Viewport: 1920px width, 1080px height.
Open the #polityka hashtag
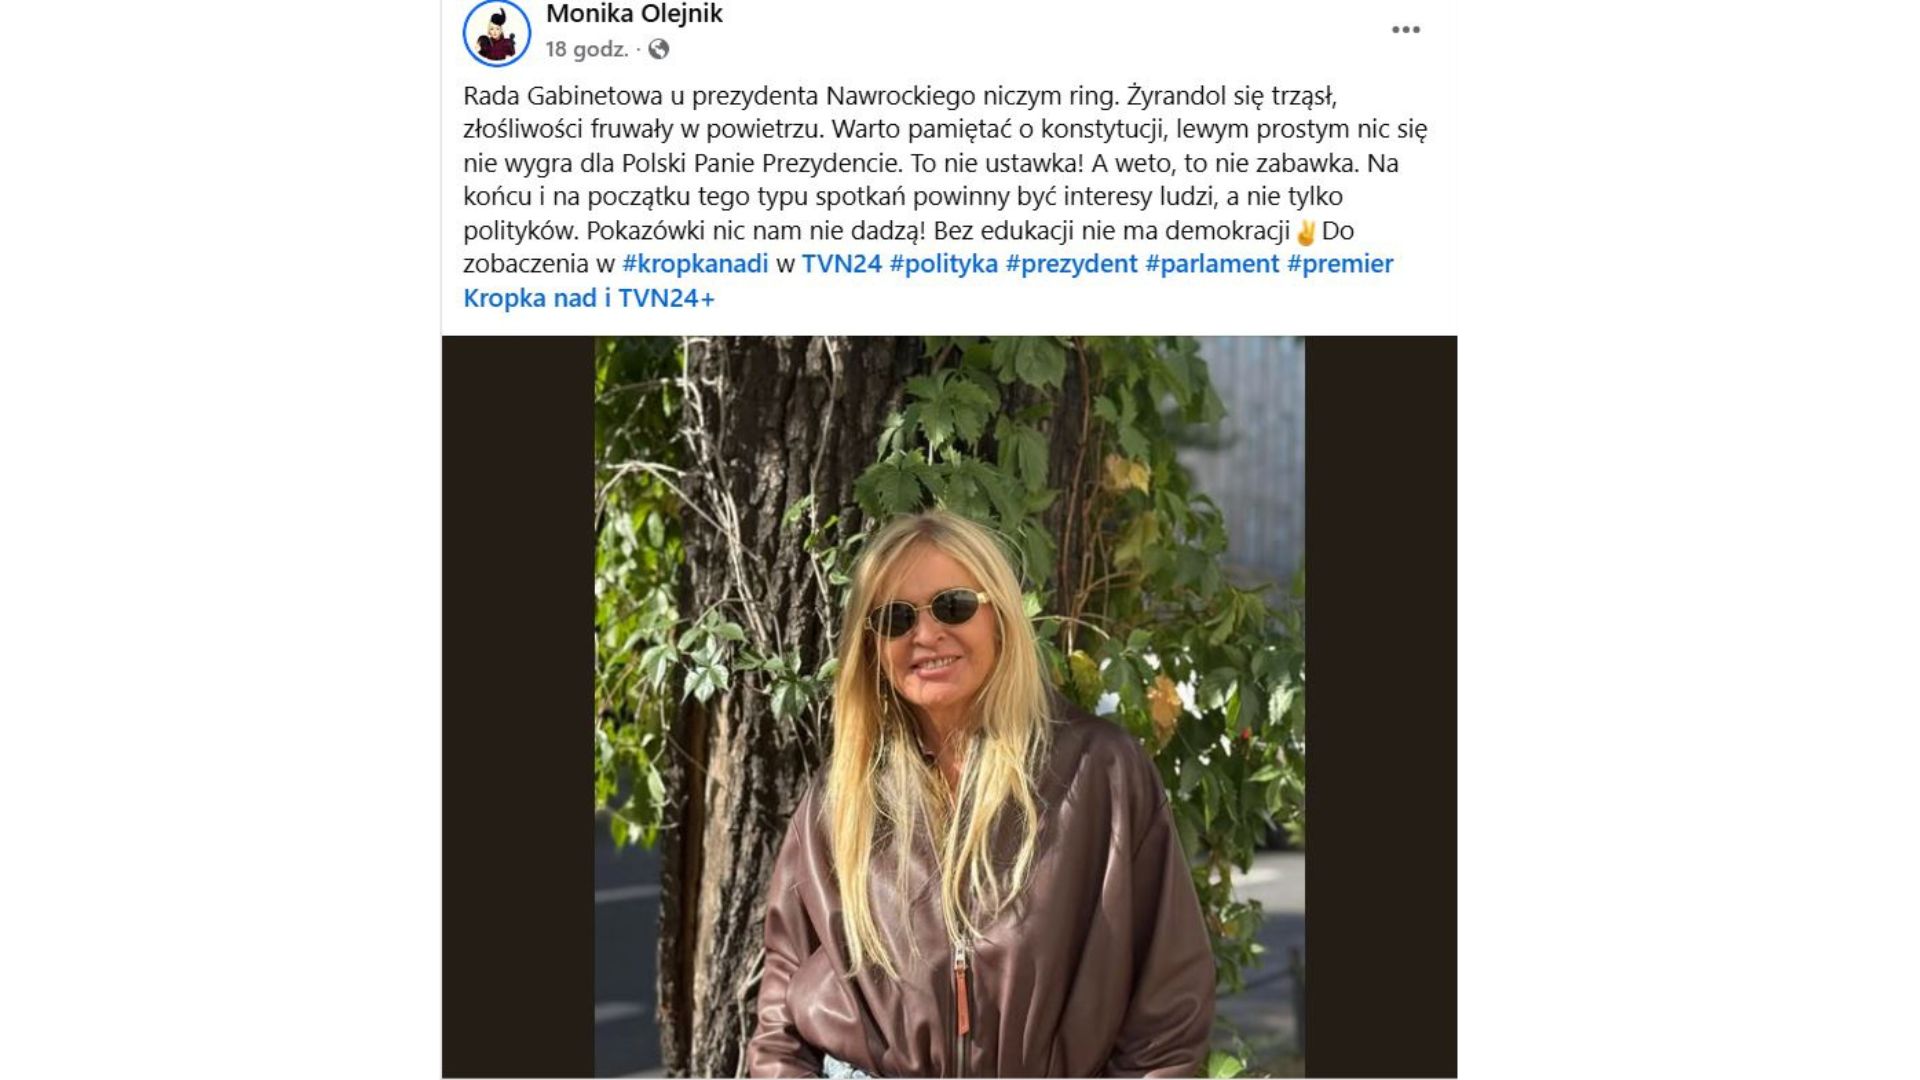(943, 264)
